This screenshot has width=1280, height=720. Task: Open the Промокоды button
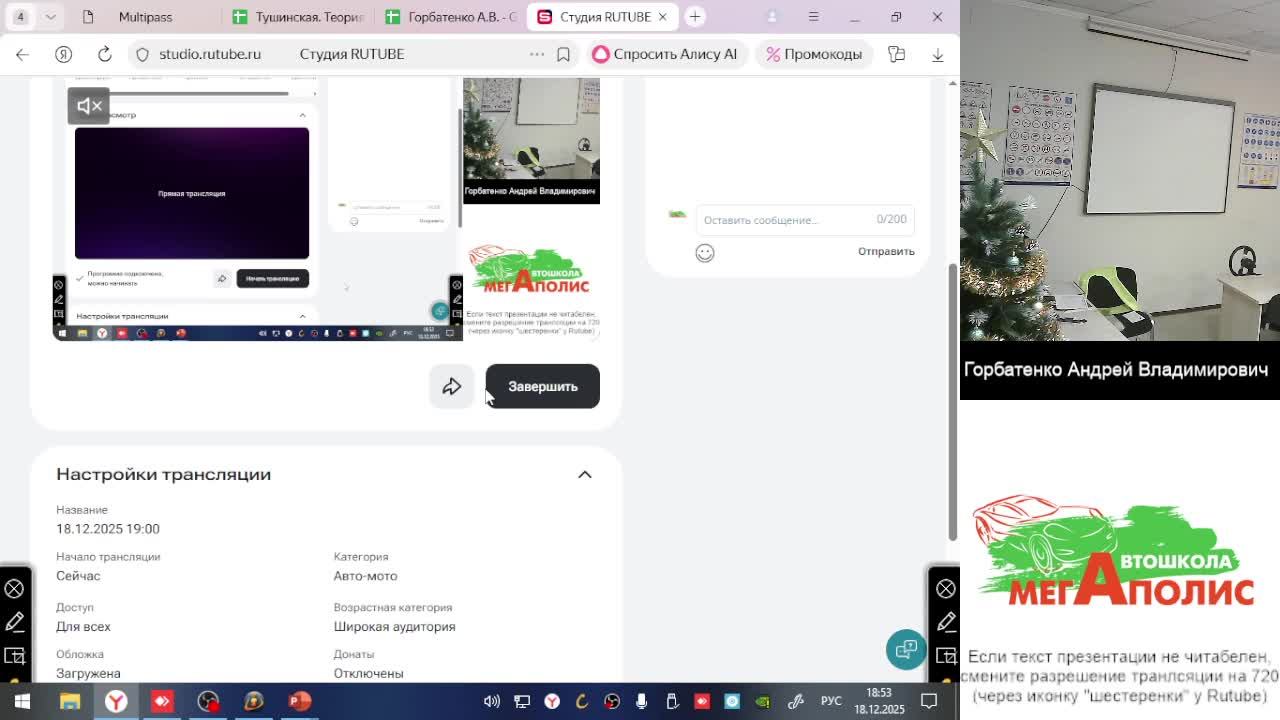[x=813, y=54]
